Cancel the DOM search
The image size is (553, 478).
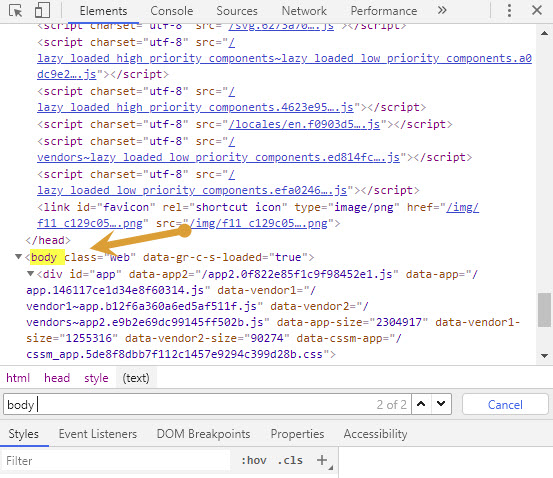tap(505, 405)
